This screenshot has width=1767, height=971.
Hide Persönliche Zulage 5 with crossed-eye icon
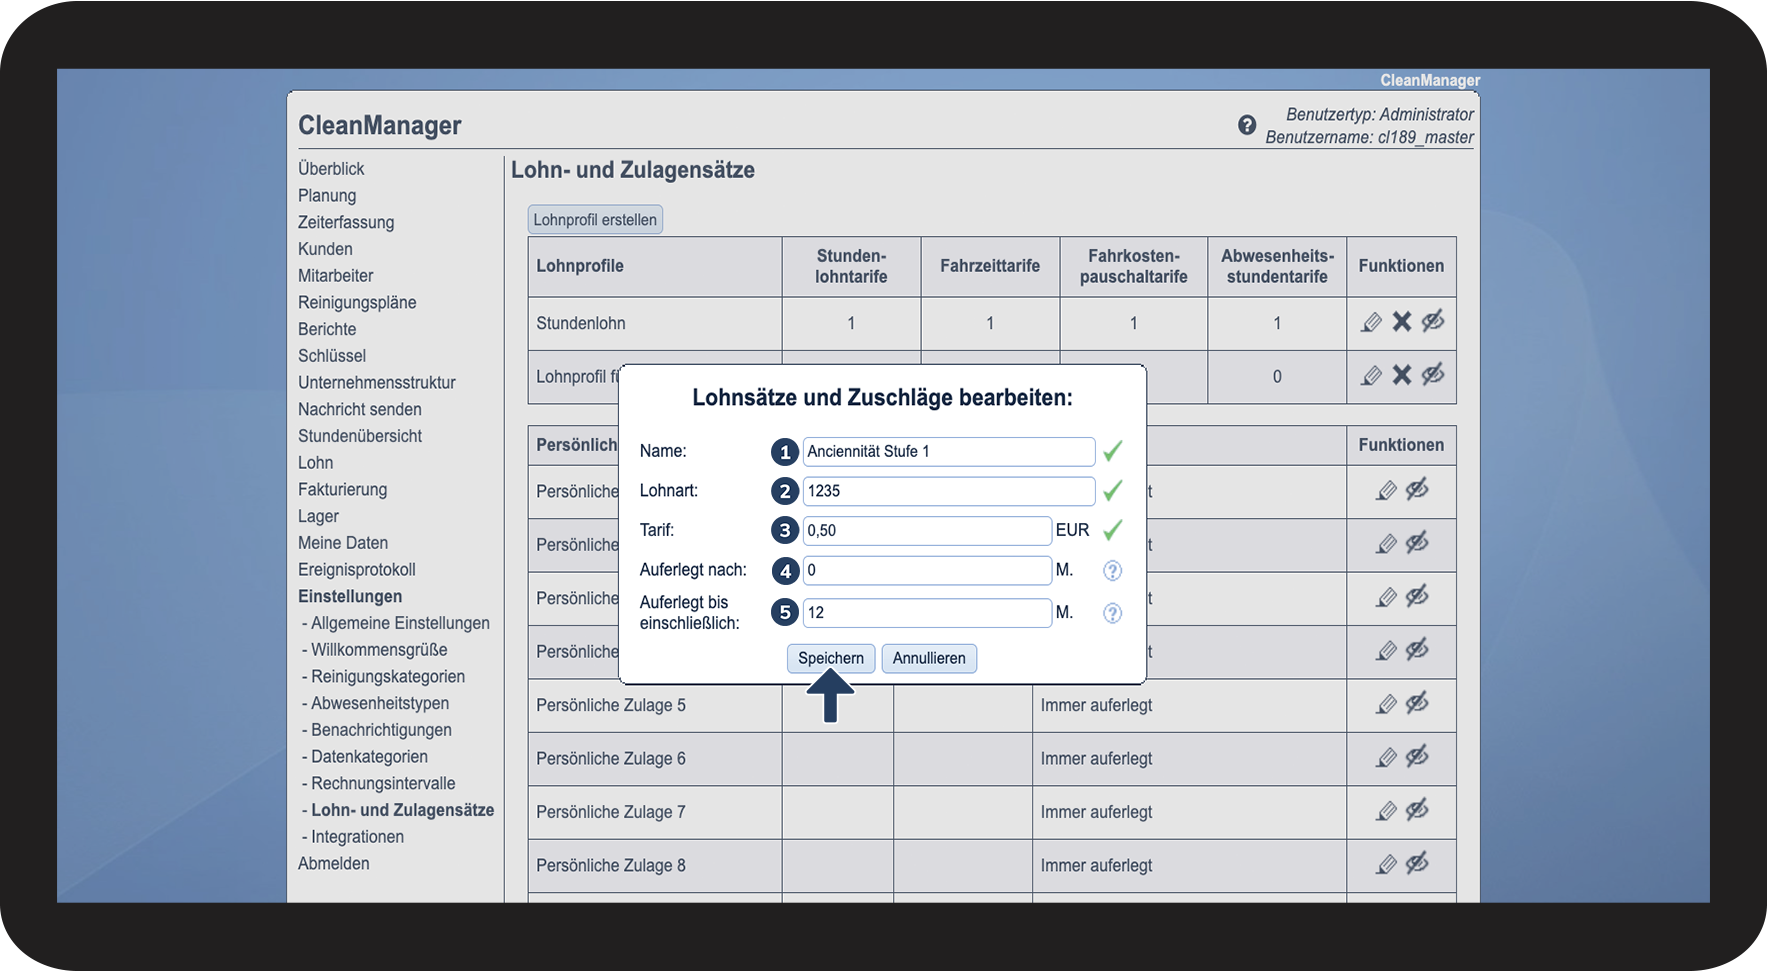(1417, 704)
